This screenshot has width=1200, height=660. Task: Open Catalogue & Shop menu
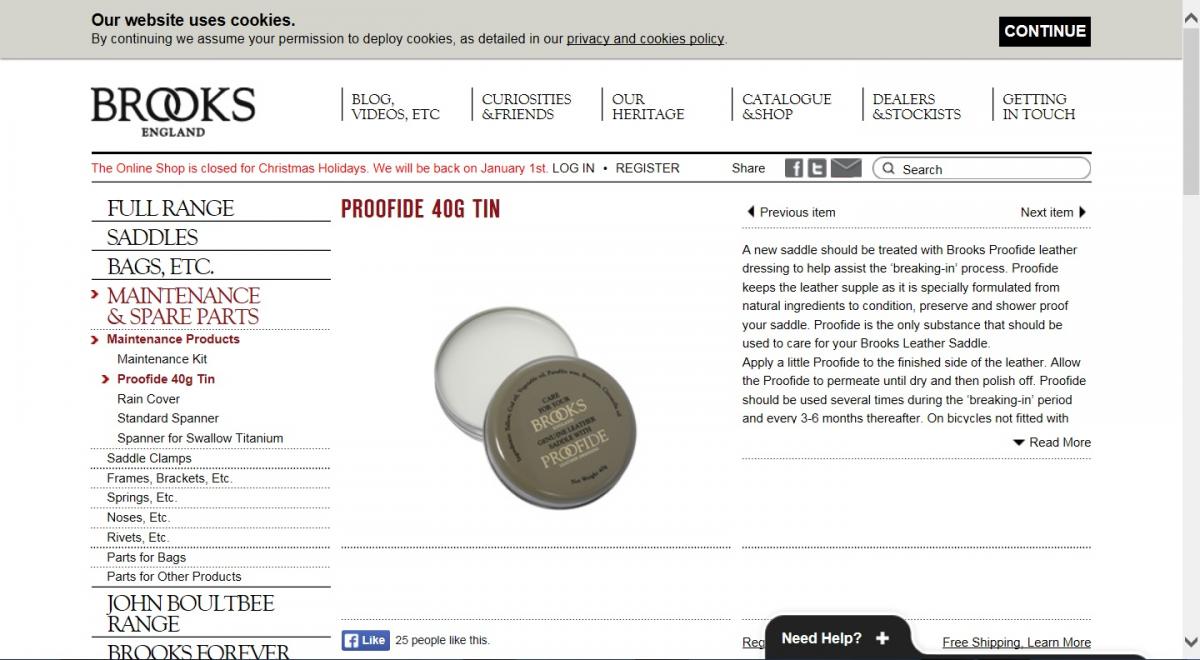click(786, 106)
